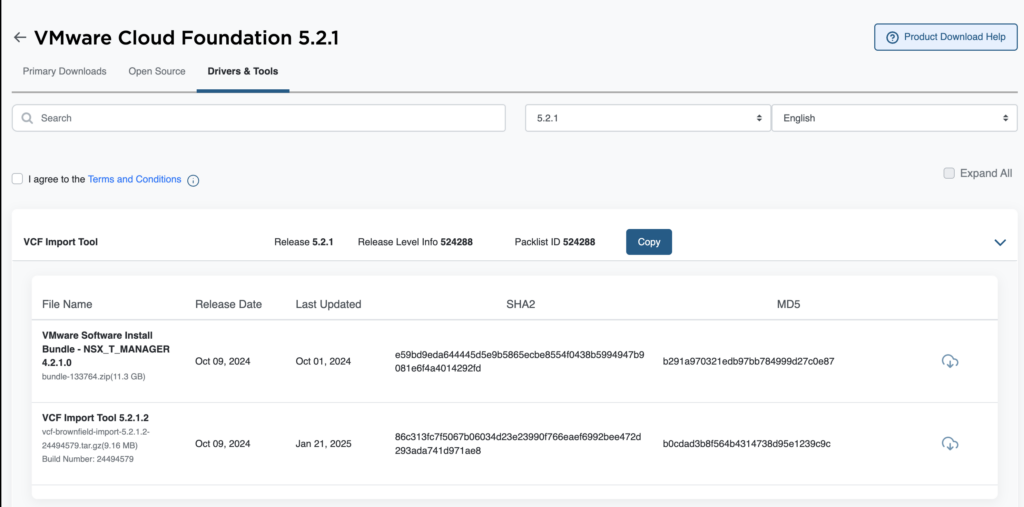1024x507 pixels.
Task: Switch to Primary Downloads tab
Action: click(x=64, y=71)
